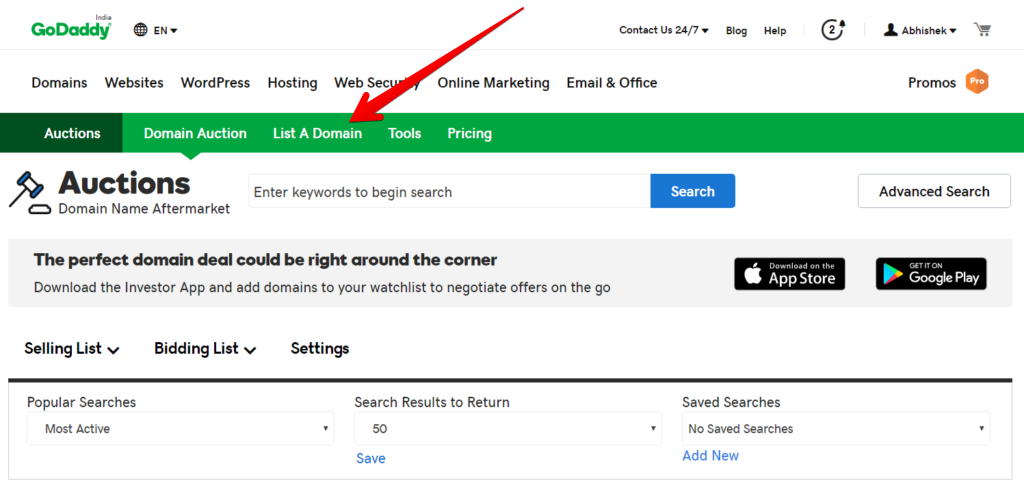Expand the Contact Us 24/7 menu
Image resolution: width=1024 pixels, height=494 pixels.
point(664,30)
